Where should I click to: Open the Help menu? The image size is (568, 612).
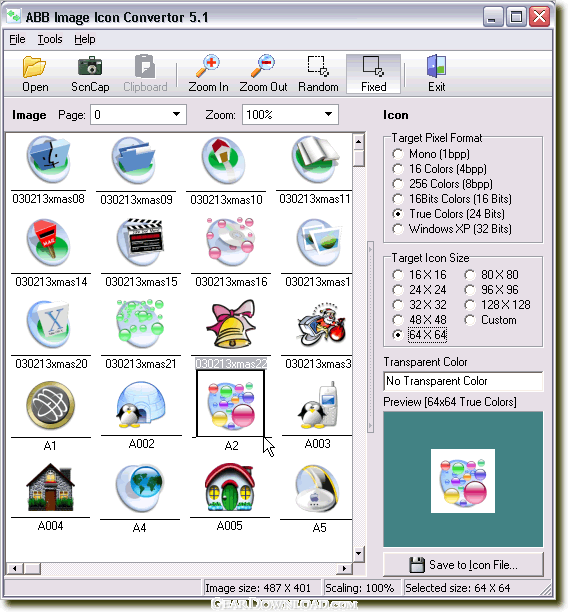85,39
